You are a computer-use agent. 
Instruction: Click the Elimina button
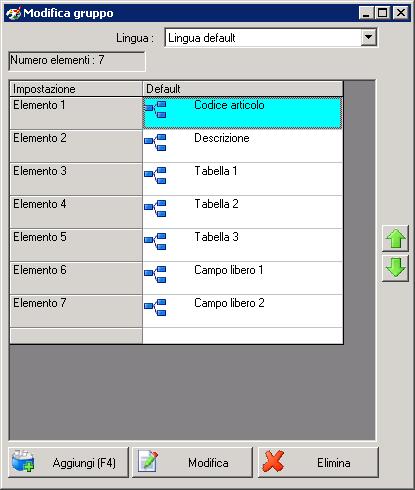(318, 463)
